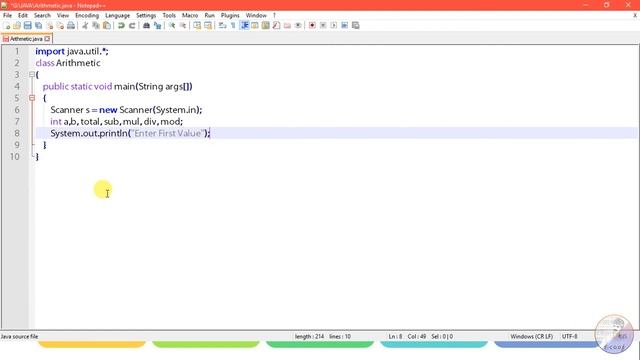Close document with menu bar X

(635, 15)
